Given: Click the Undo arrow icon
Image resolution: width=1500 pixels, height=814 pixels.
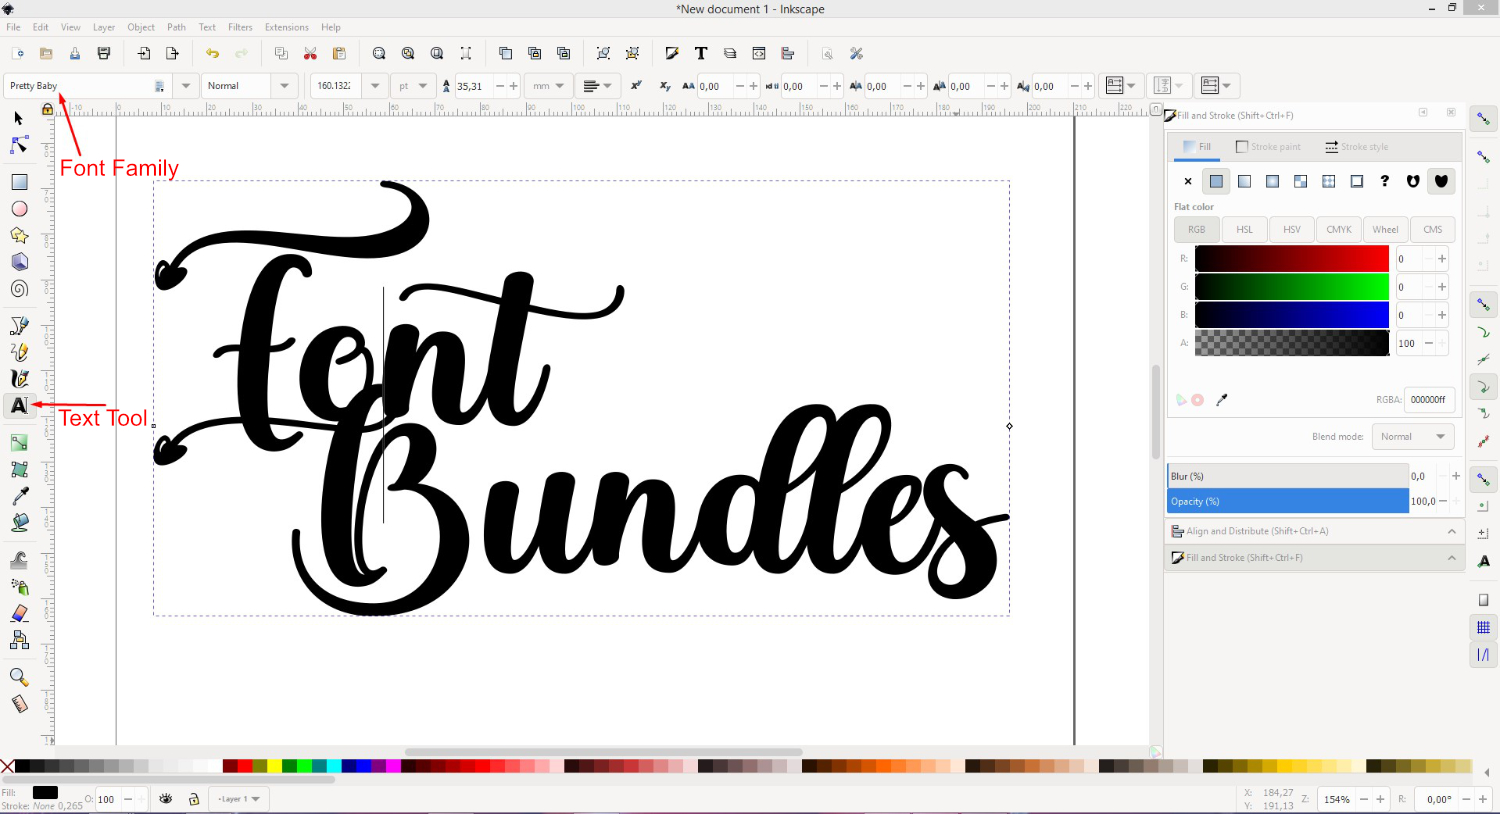Looking at the screenshot, I should point(212,54).
